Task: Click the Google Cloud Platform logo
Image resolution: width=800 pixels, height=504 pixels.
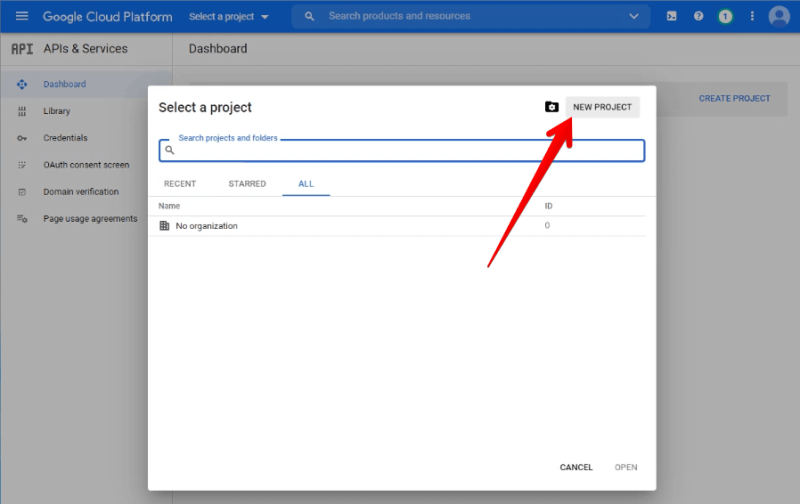Action: (x=108, y=17)
